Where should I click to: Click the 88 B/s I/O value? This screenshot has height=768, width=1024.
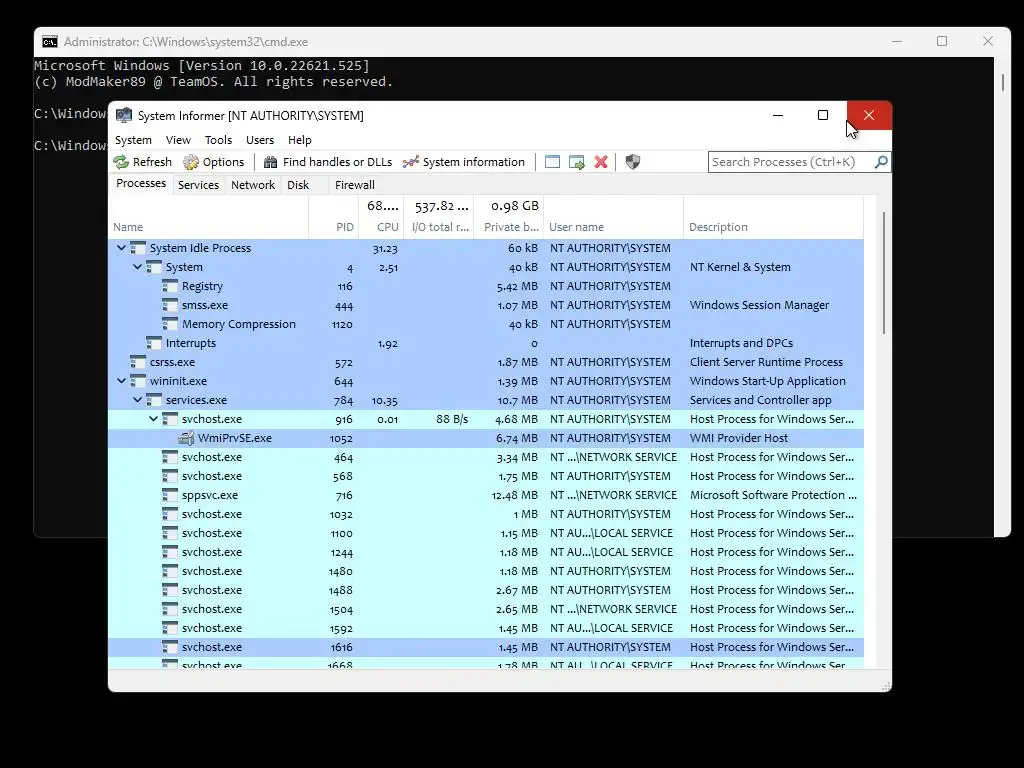point(452,419)
